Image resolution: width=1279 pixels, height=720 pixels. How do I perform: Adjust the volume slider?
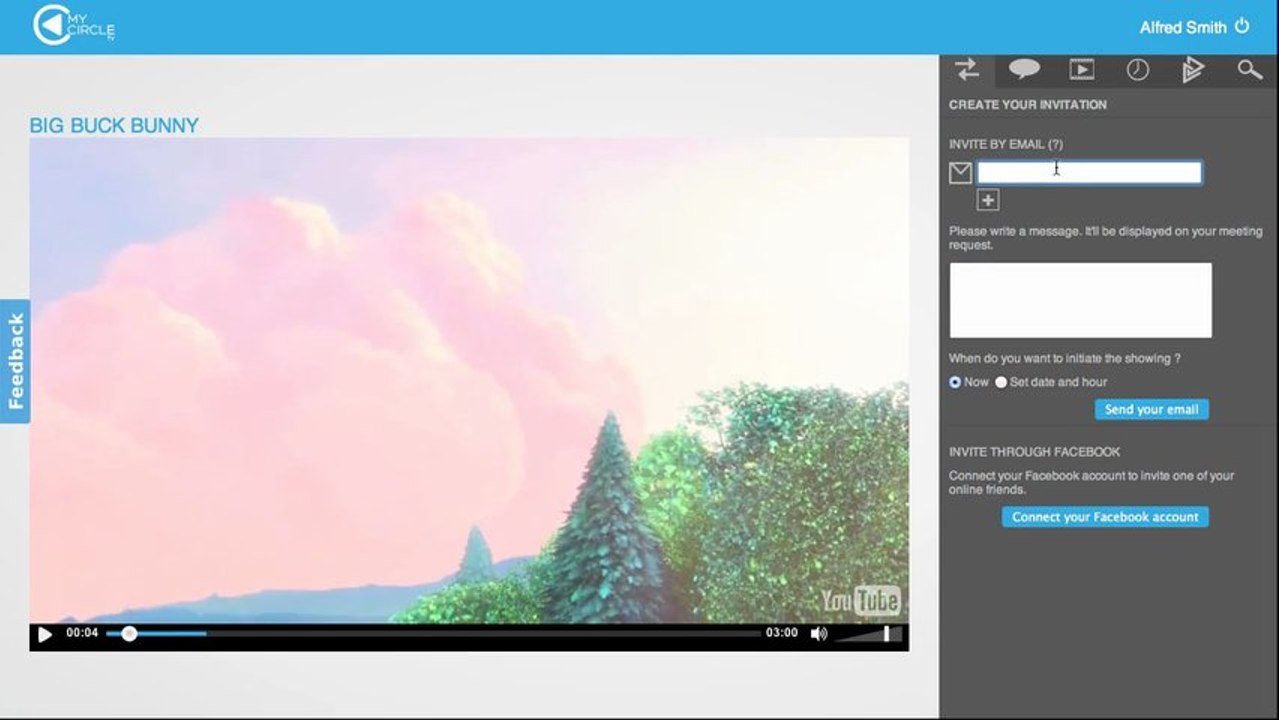pyautogui.click(x=868, y=633)
